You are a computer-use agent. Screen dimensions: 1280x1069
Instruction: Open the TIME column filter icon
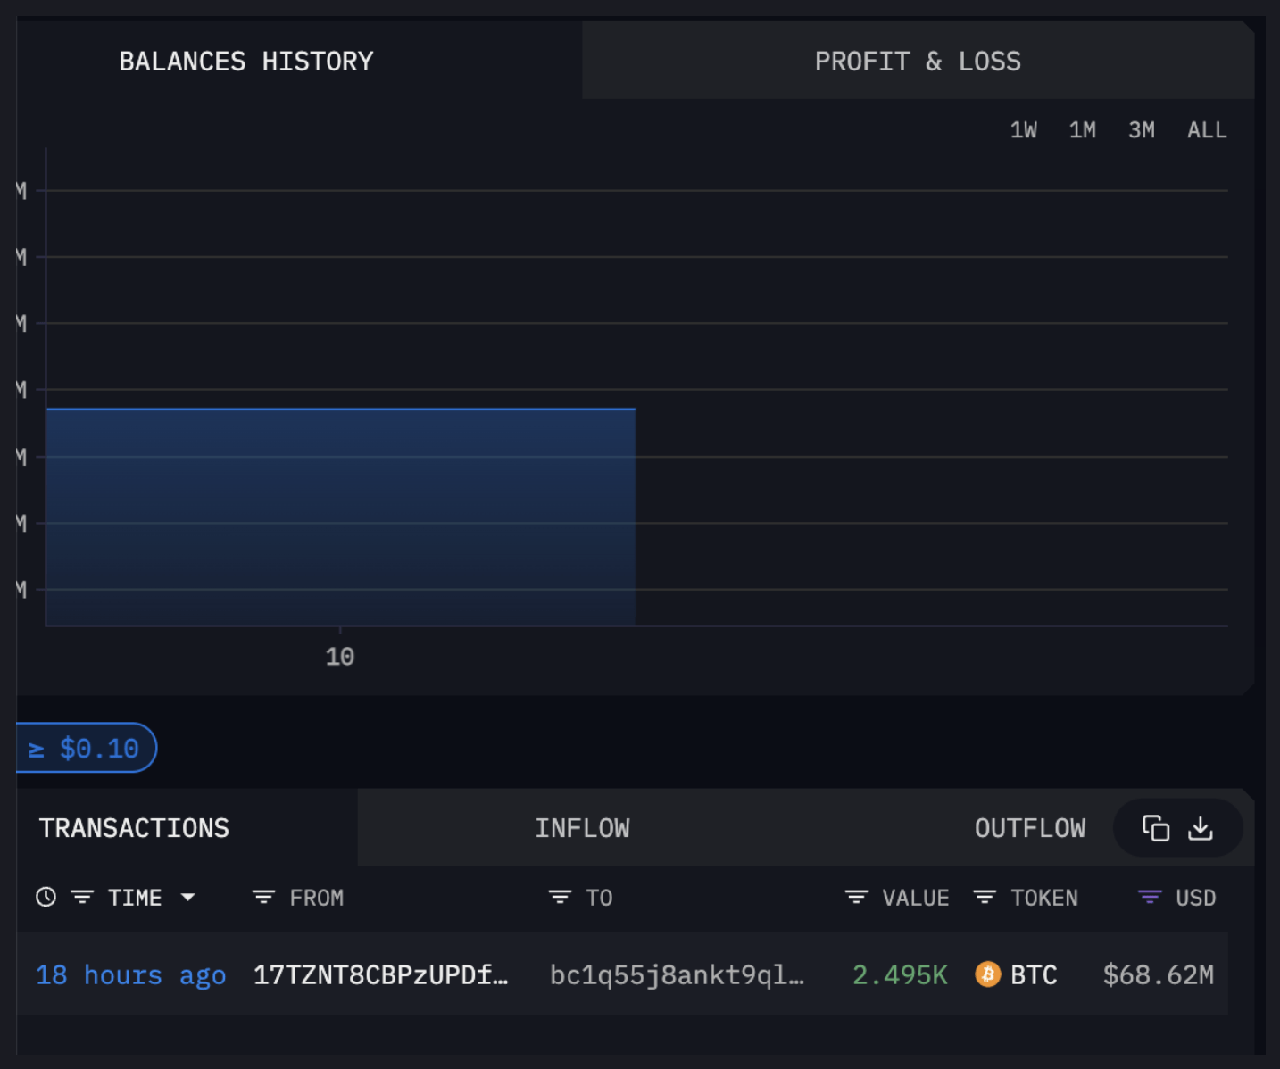pyautogui.click(x=82, y=898)
